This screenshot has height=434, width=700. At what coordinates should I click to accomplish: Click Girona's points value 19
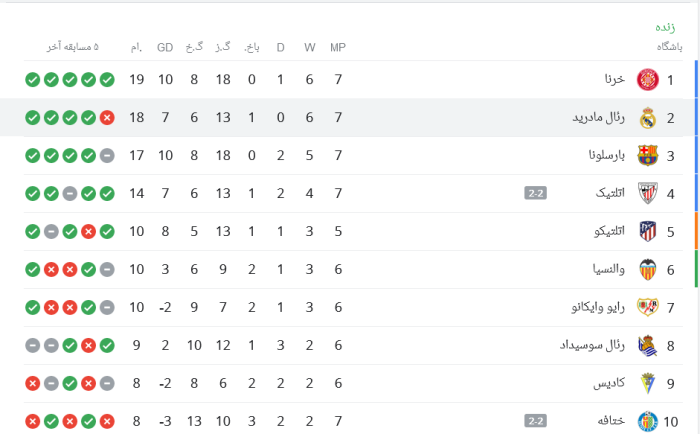137,79
